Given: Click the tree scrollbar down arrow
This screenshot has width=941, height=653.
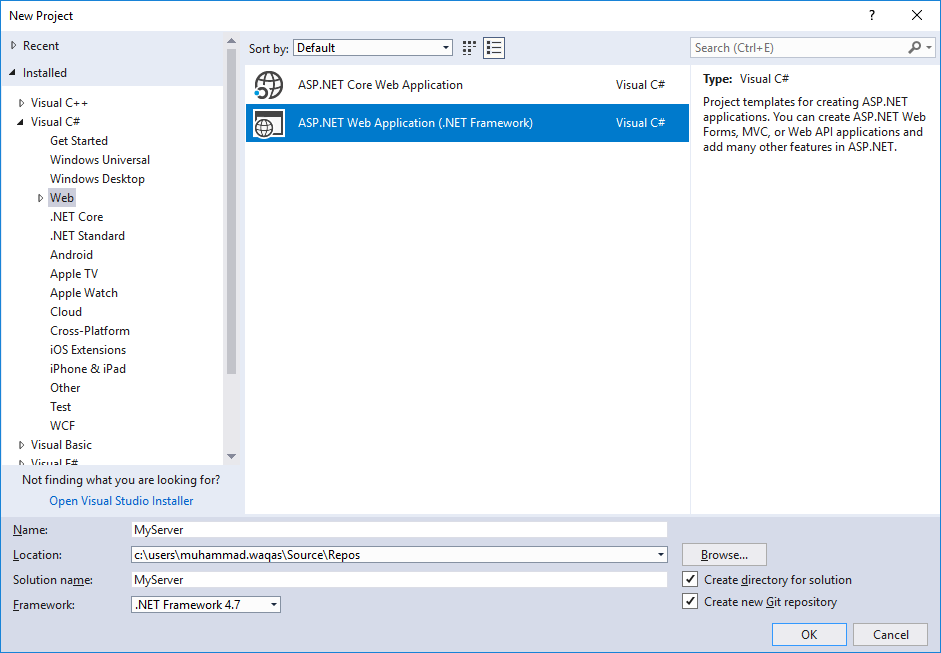Looking at the screenshot, I should point(232,457).
